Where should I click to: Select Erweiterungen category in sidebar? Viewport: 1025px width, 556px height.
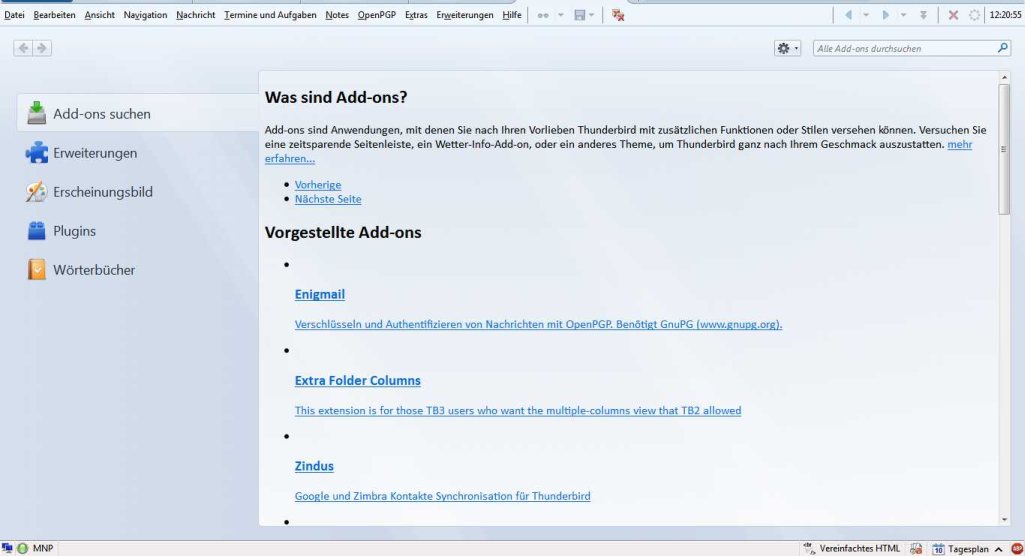[138, 152]
